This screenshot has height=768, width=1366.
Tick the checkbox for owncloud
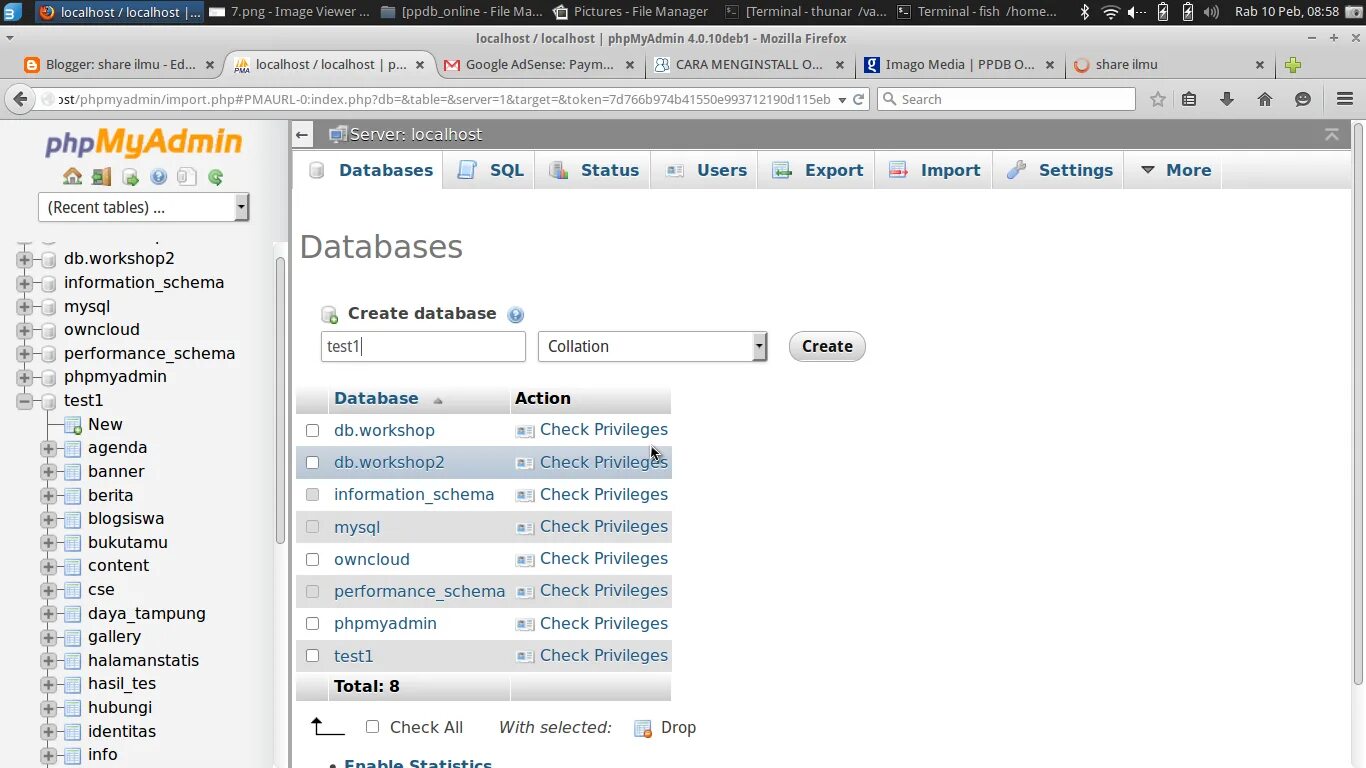tap(312, 560)
